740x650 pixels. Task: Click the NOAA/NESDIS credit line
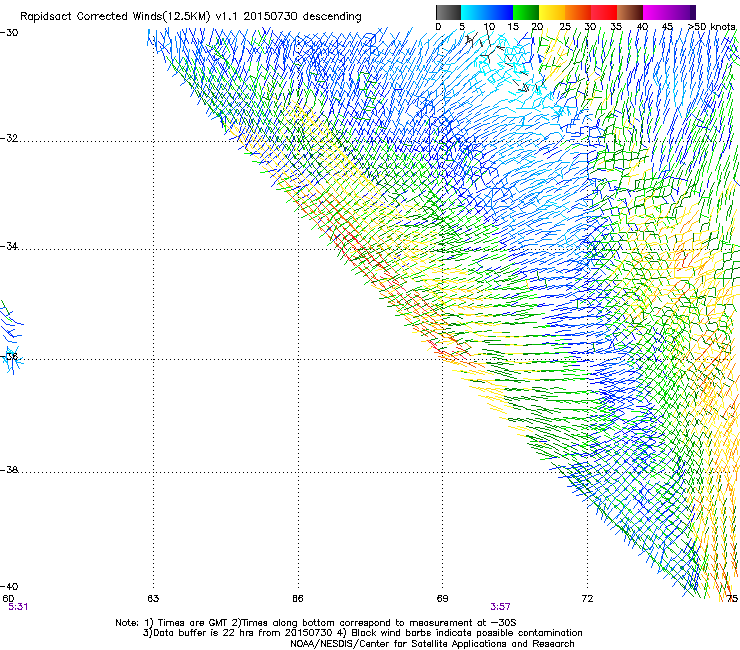pos(432,644)
